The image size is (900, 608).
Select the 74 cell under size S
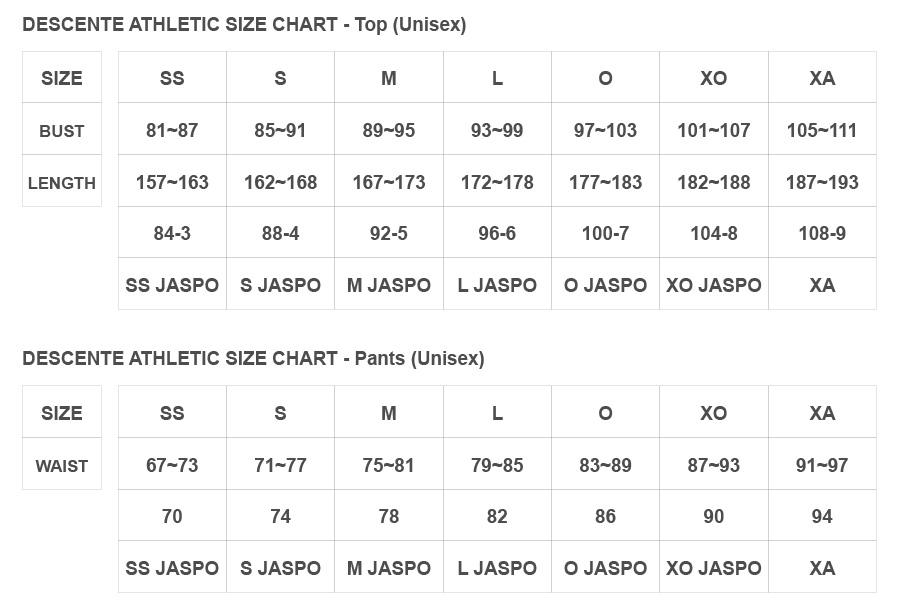click(x=280, y=516)
